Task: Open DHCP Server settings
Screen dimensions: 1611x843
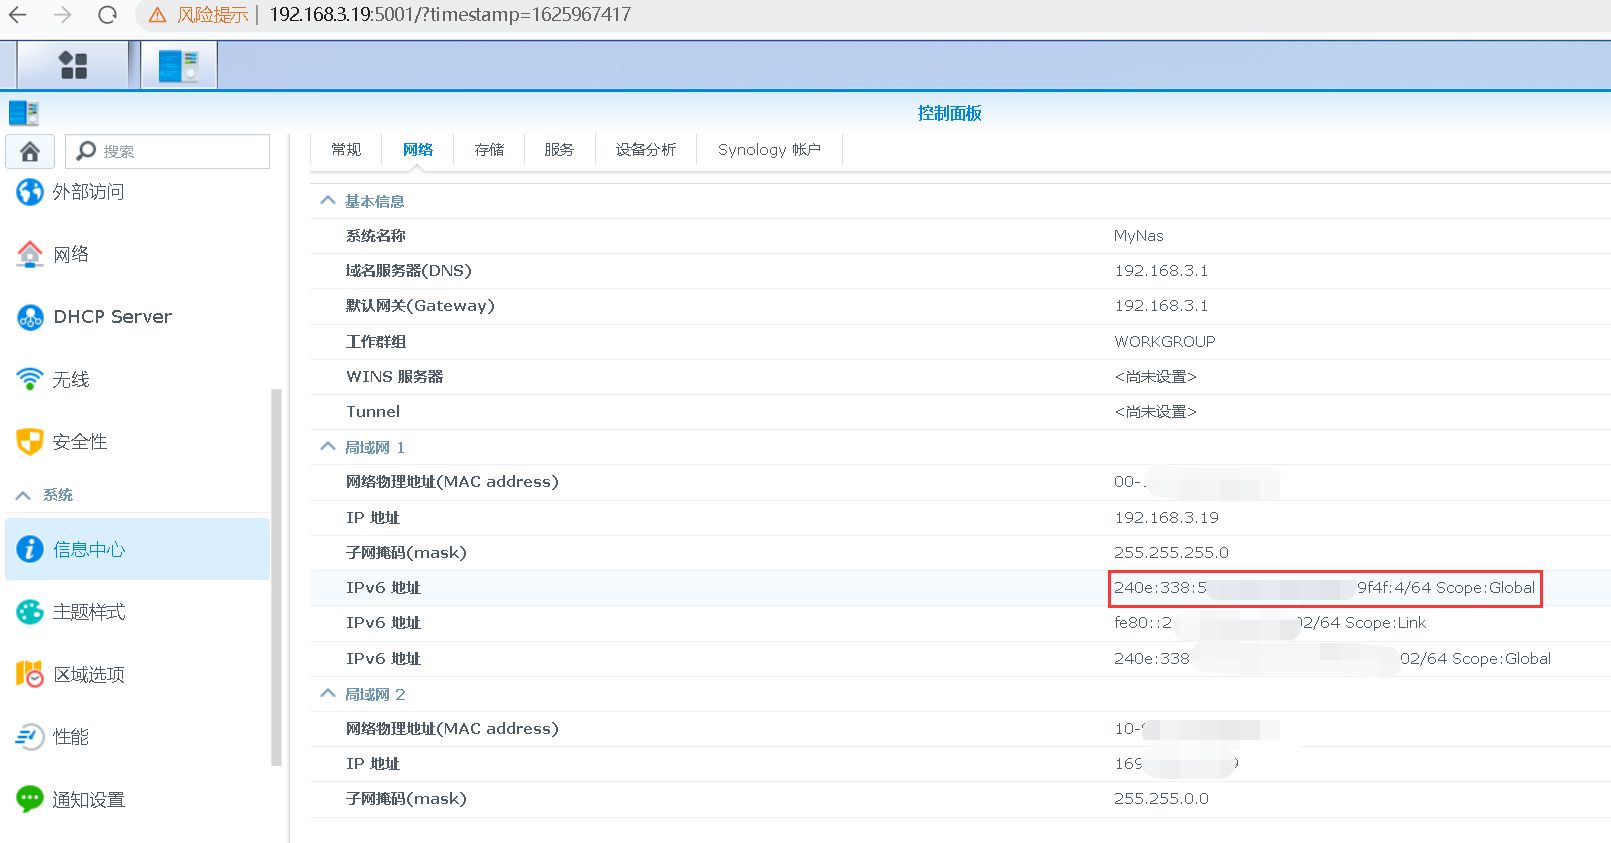Action: pos(112,317)
